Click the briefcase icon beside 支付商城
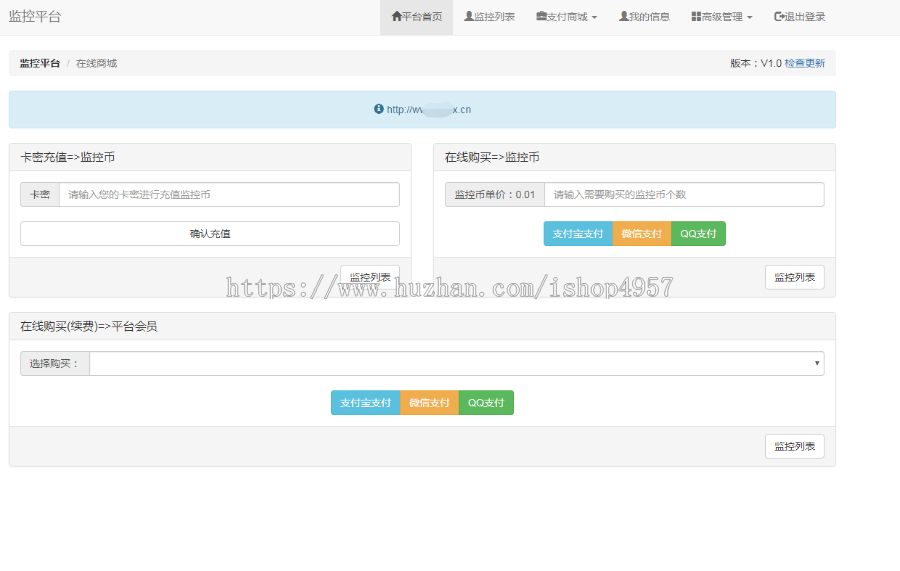Viewport: 900px width, 571px height. (x=540, y=17)
